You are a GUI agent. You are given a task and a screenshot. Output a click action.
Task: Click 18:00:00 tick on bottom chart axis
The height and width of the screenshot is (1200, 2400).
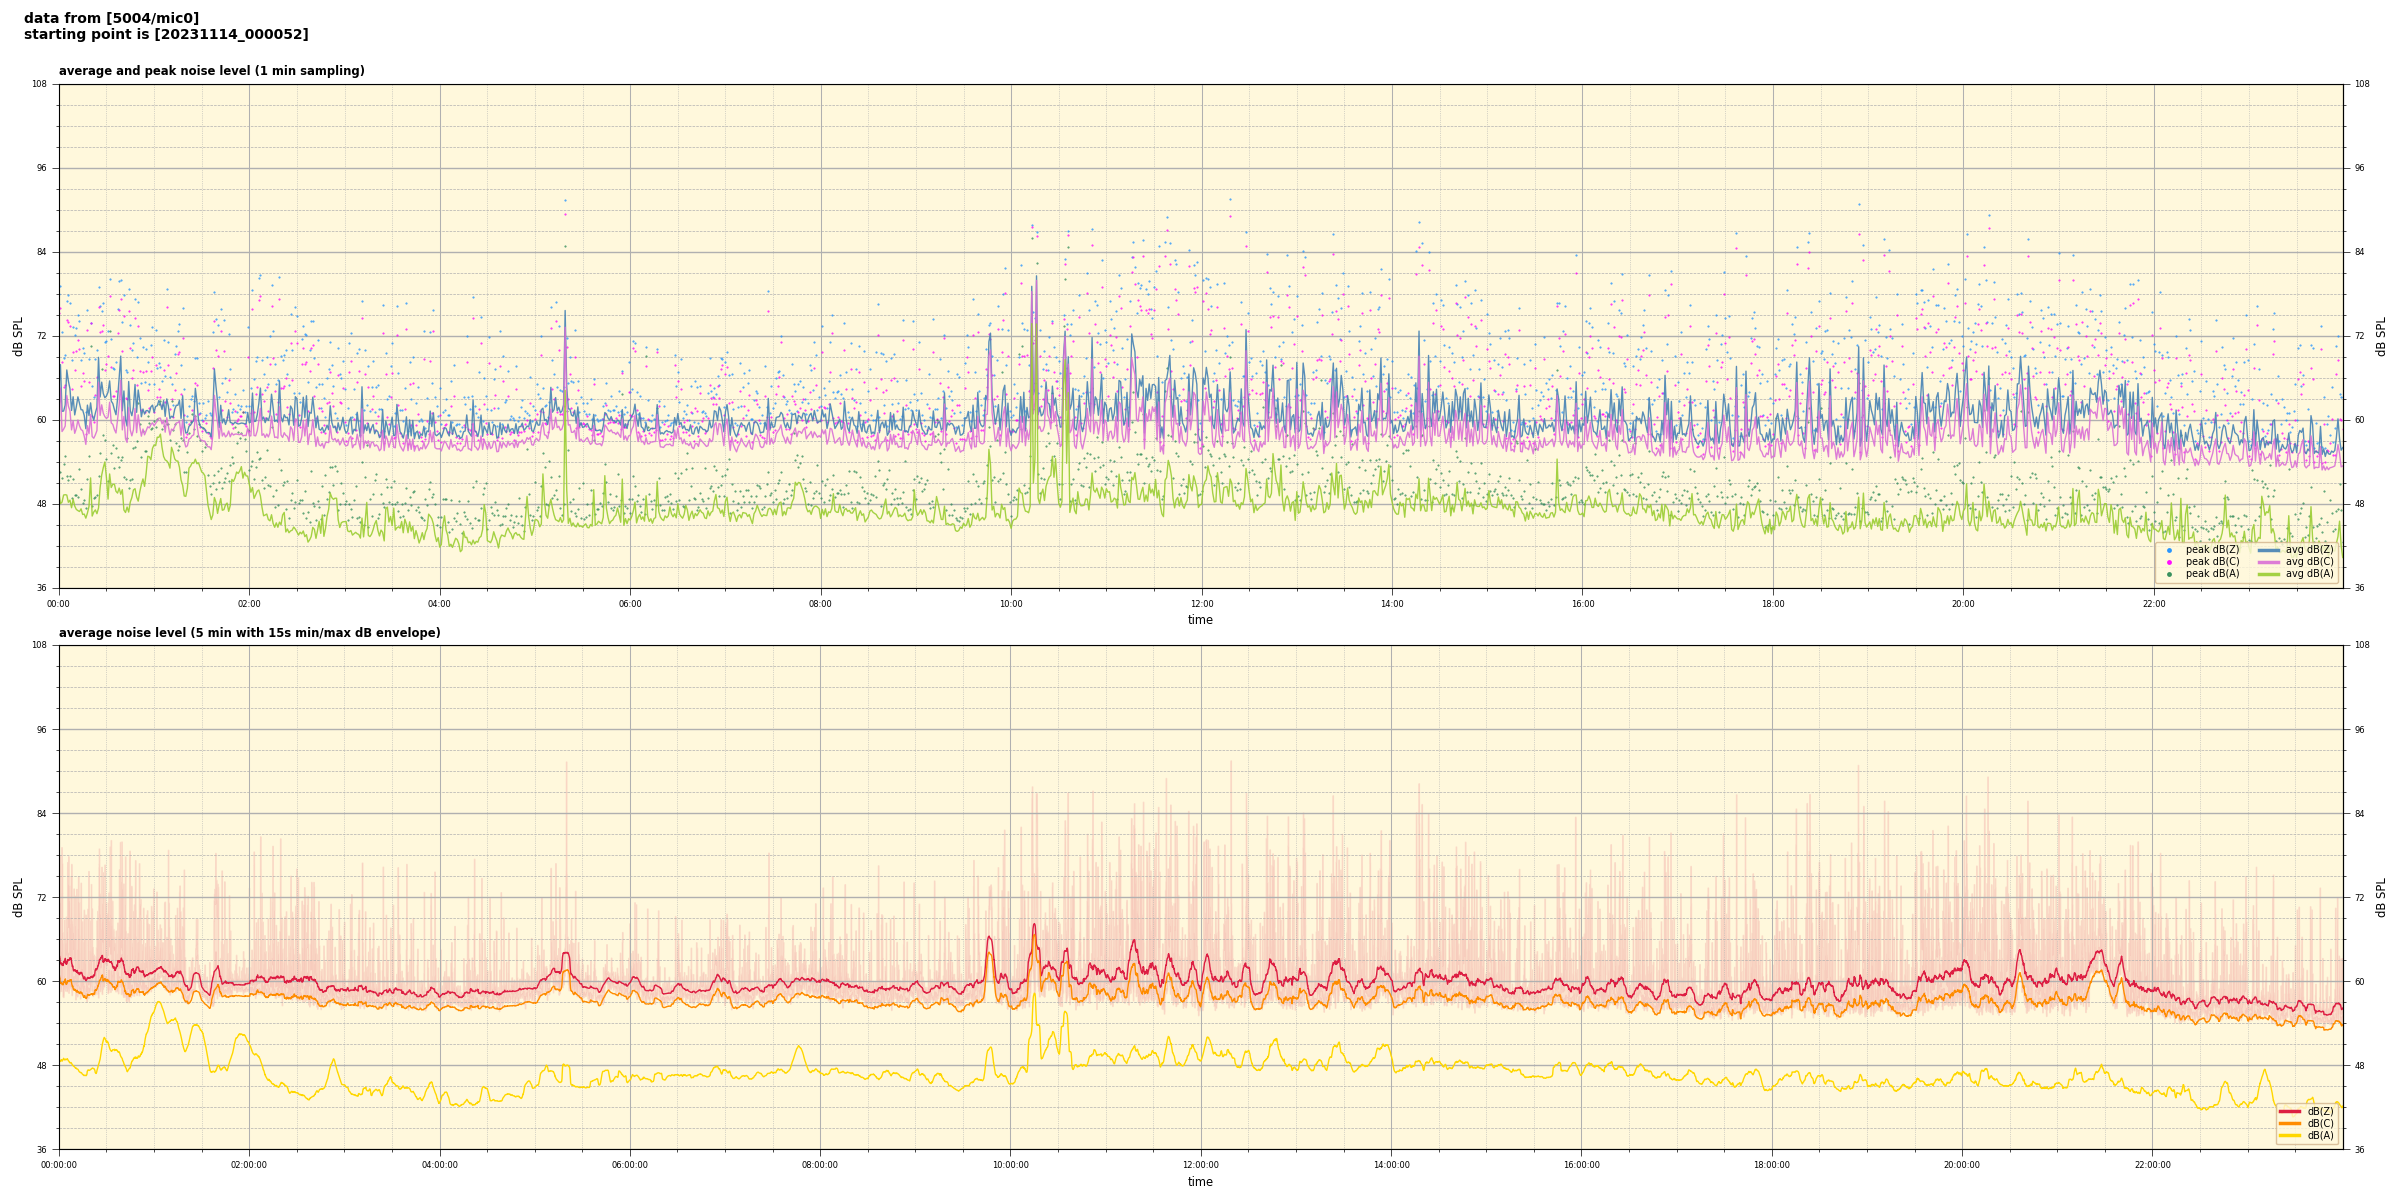point(1772,1165)
